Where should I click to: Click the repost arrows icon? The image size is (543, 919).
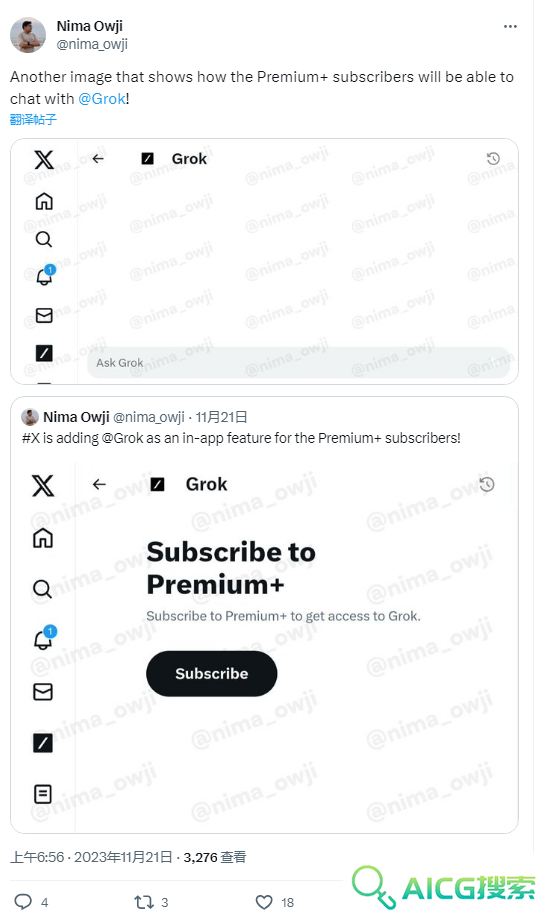coord(143,901)
